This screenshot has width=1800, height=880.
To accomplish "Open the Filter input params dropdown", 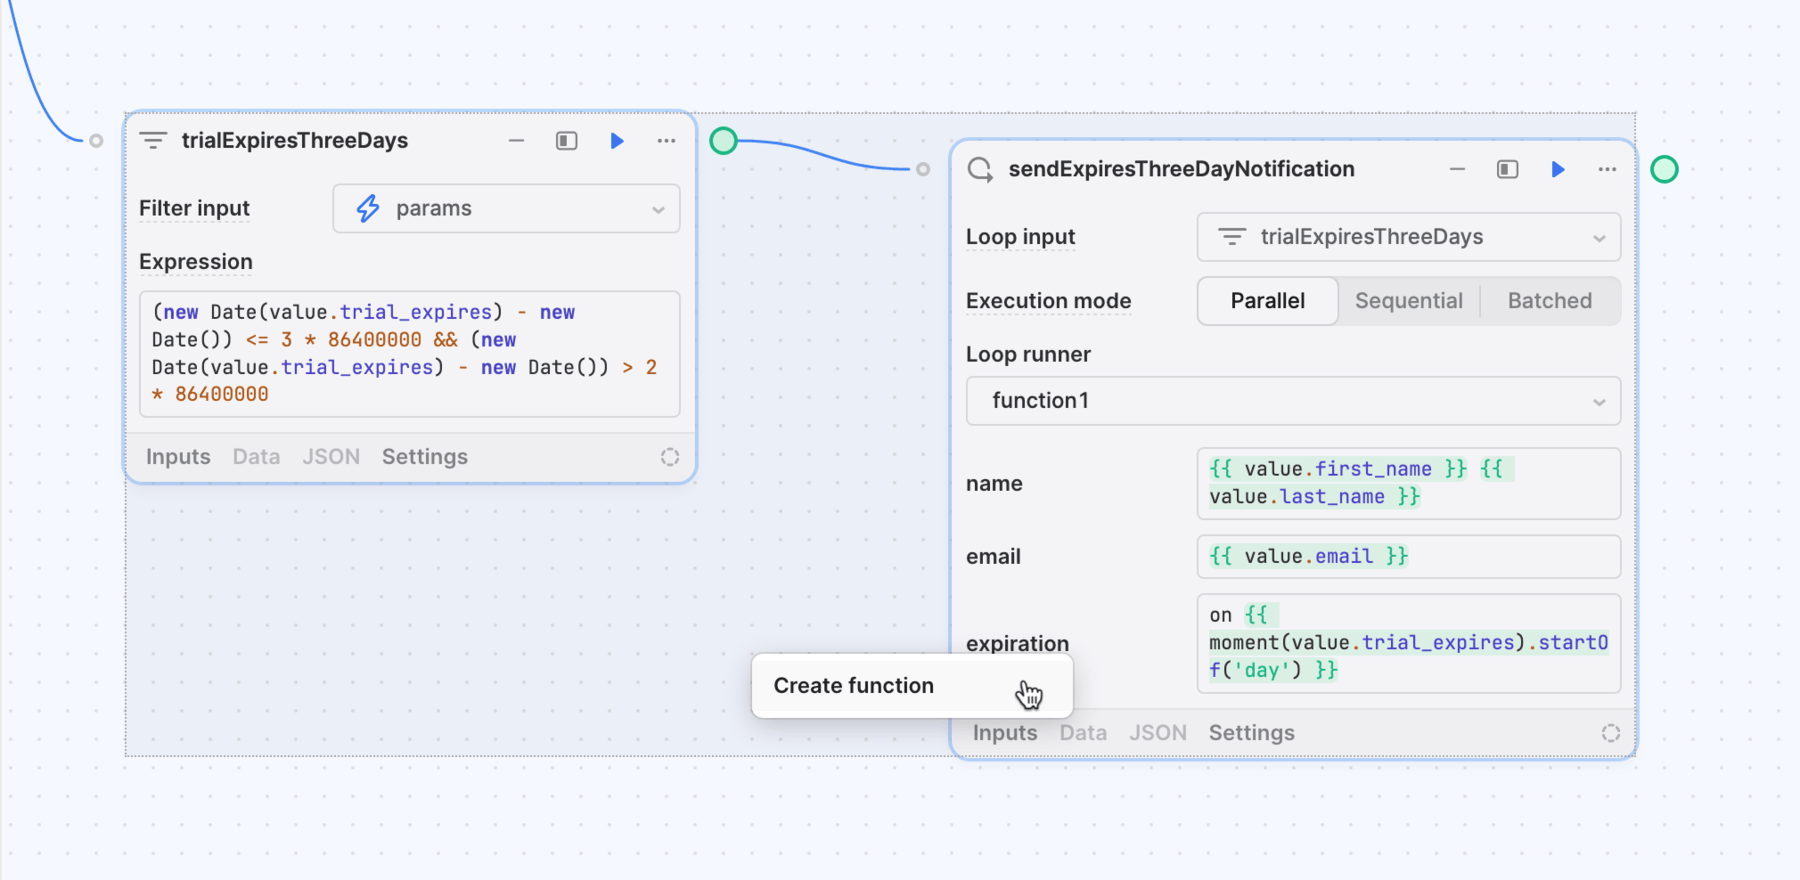I will click(506, 209).
